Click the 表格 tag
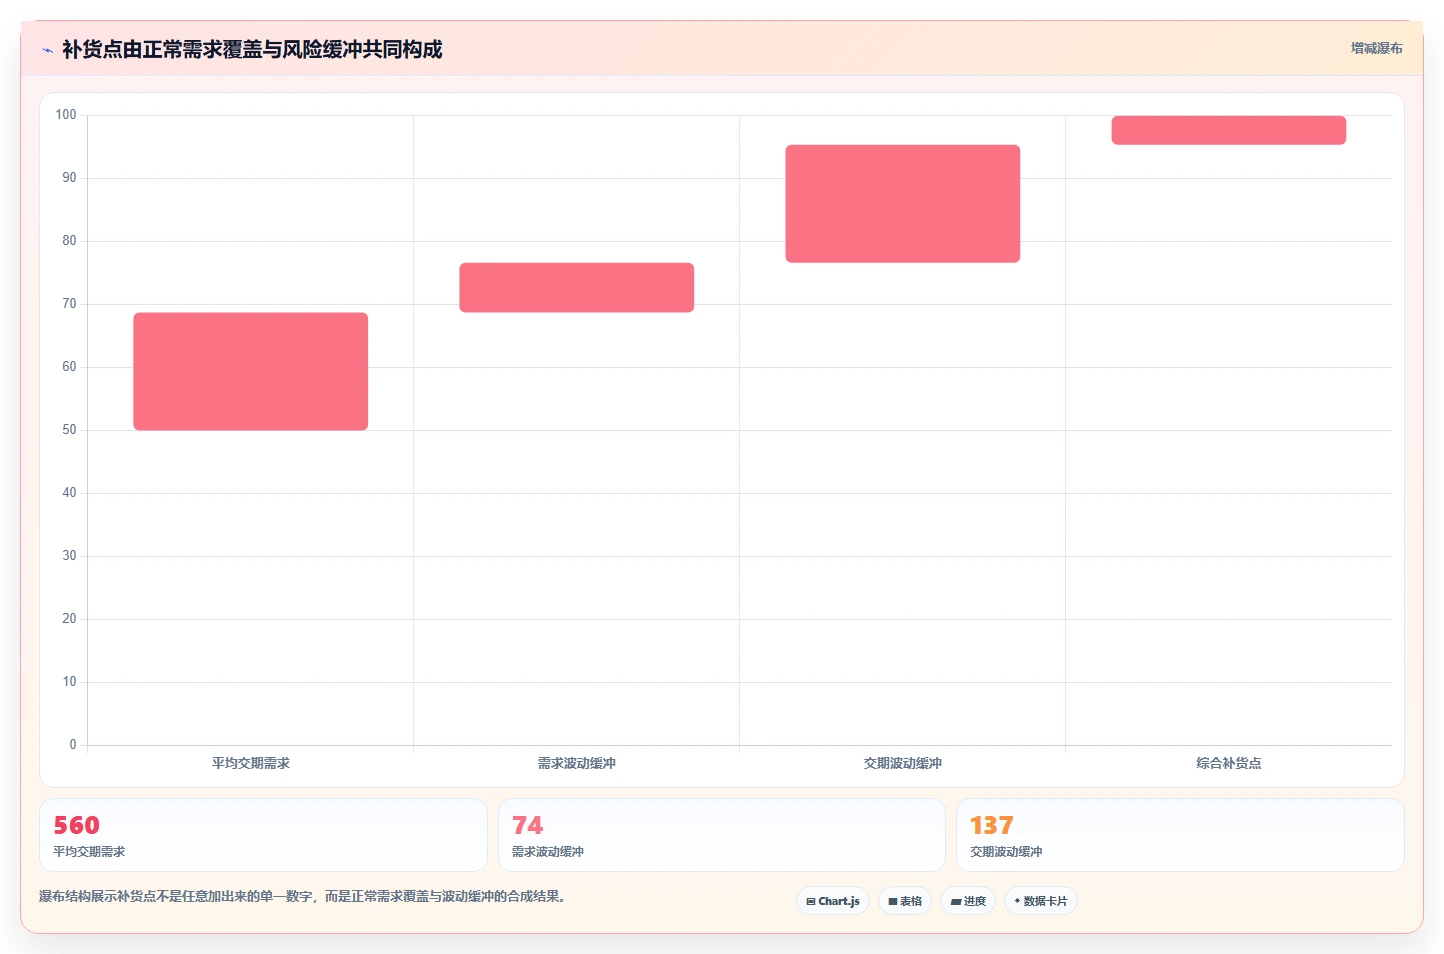The height and width of the screenshot is (954, 1444). point(905,901)
